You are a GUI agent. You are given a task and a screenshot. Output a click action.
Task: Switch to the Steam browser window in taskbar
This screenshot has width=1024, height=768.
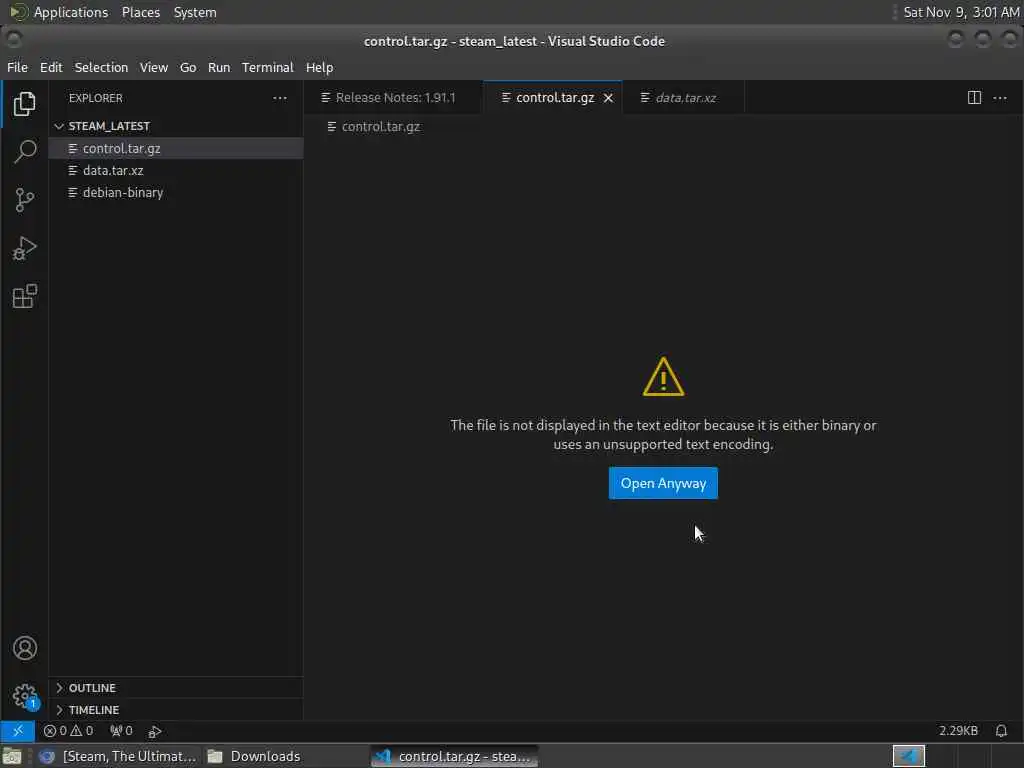(118, 756)
